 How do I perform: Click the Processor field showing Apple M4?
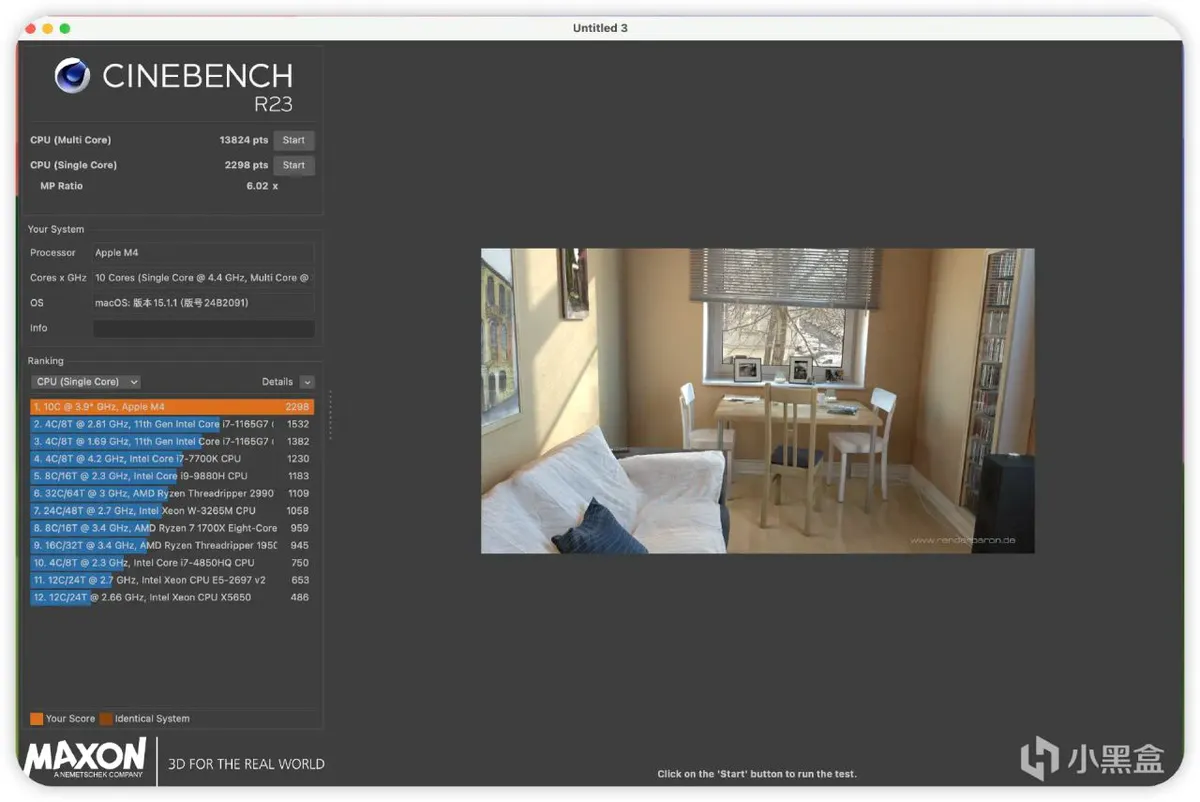tap(203, 253)
